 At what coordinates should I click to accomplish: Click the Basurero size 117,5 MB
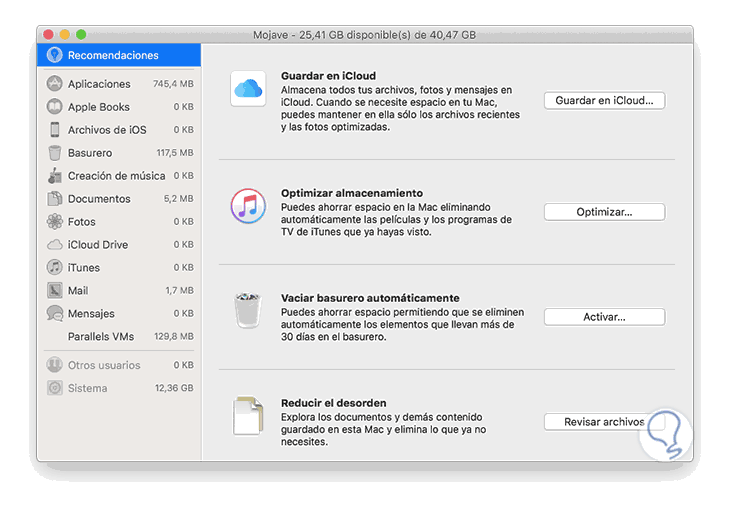pos(175,153)
